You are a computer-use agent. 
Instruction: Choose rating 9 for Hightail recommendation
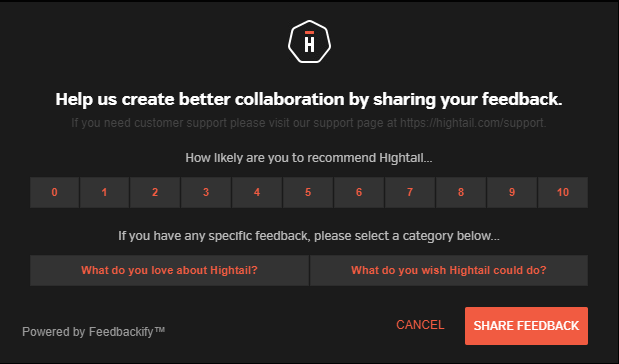click(x=512, y=192)
